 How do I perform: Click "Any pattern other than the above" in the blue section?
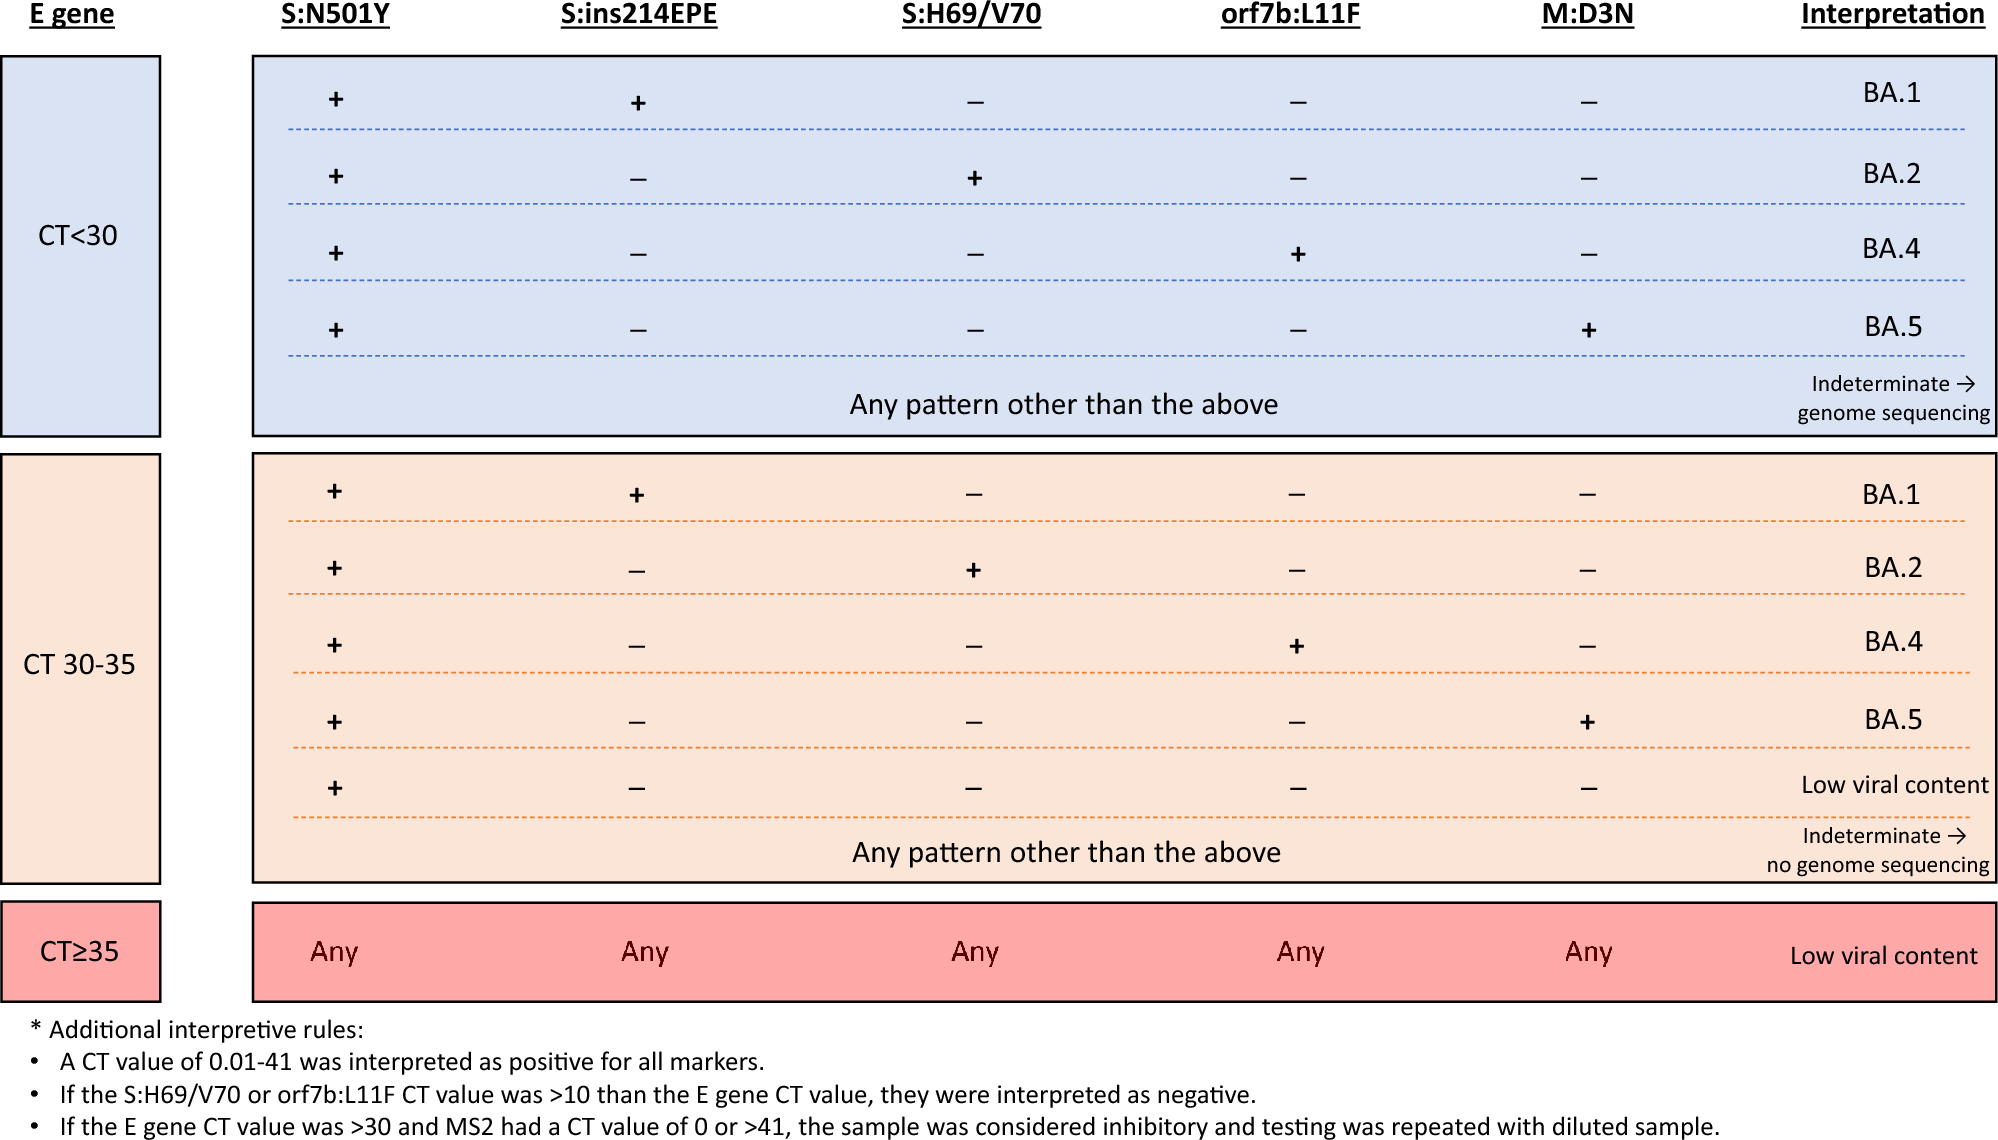tap(1063, 404)
